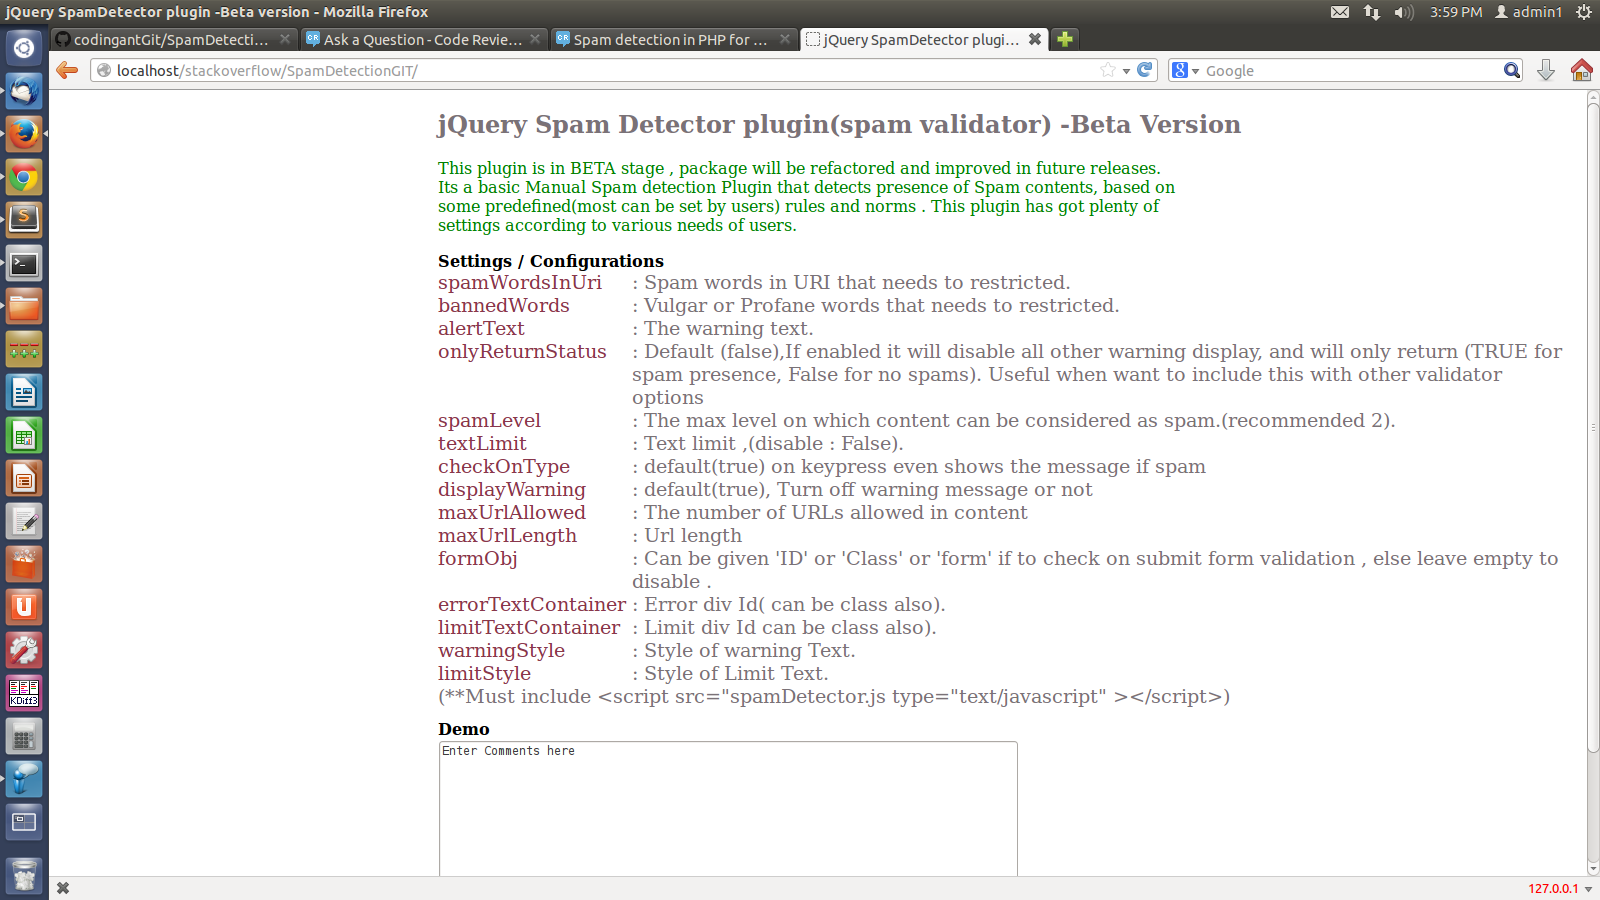The width and height of the screenshot is (1600, 900).
Task: Click the errorTextContainer setting name
Action: pos(532,605)
